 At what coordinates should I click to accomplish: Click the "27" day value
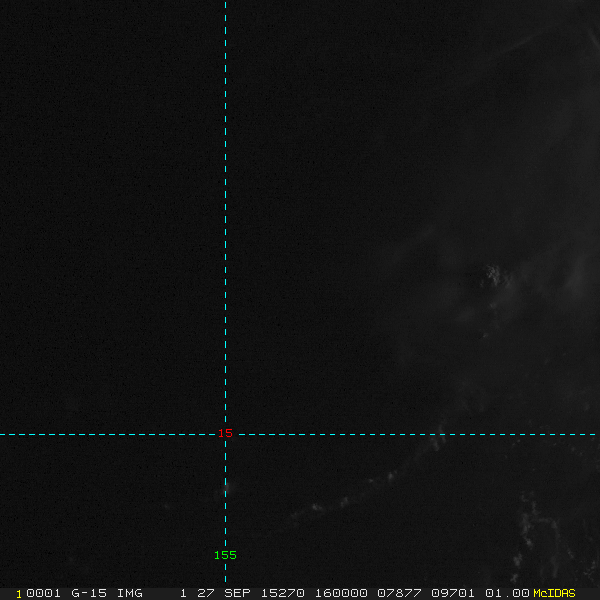205,593
